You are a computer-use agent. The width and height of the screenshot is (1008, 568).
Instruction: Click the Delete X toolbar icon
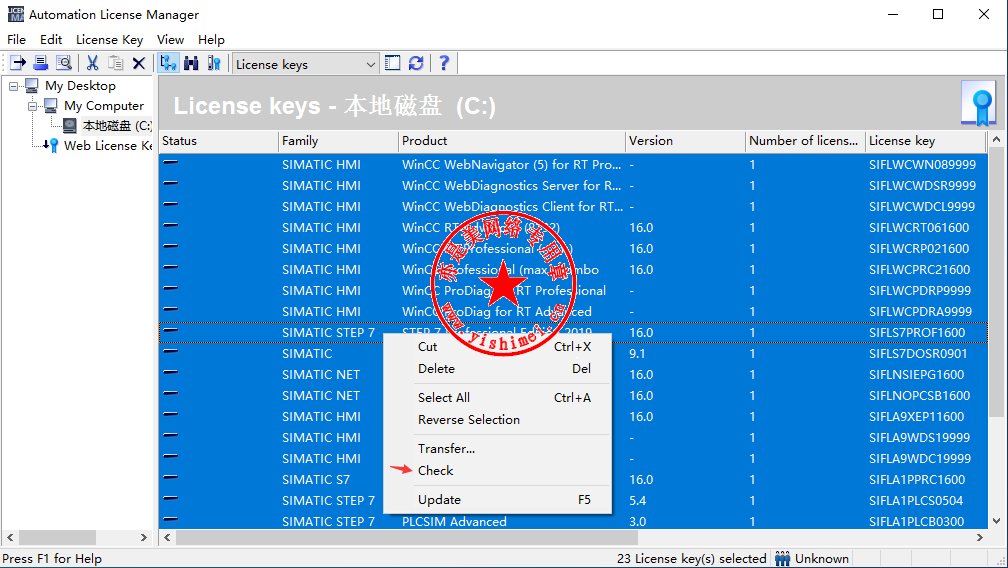tap(139, 63)
